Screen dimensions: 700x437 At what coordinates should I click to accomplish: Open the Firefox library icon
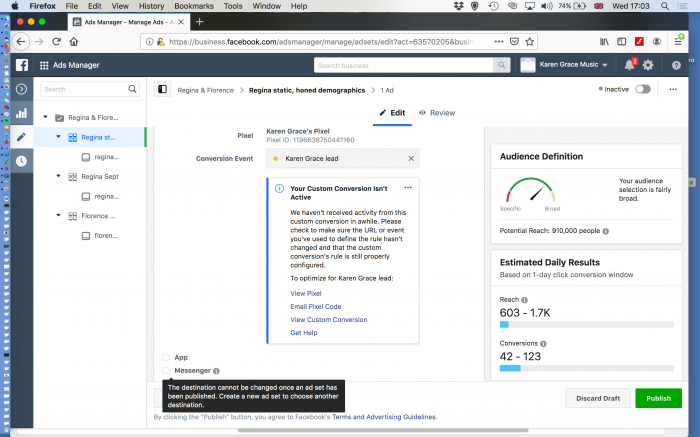(604, 42)
